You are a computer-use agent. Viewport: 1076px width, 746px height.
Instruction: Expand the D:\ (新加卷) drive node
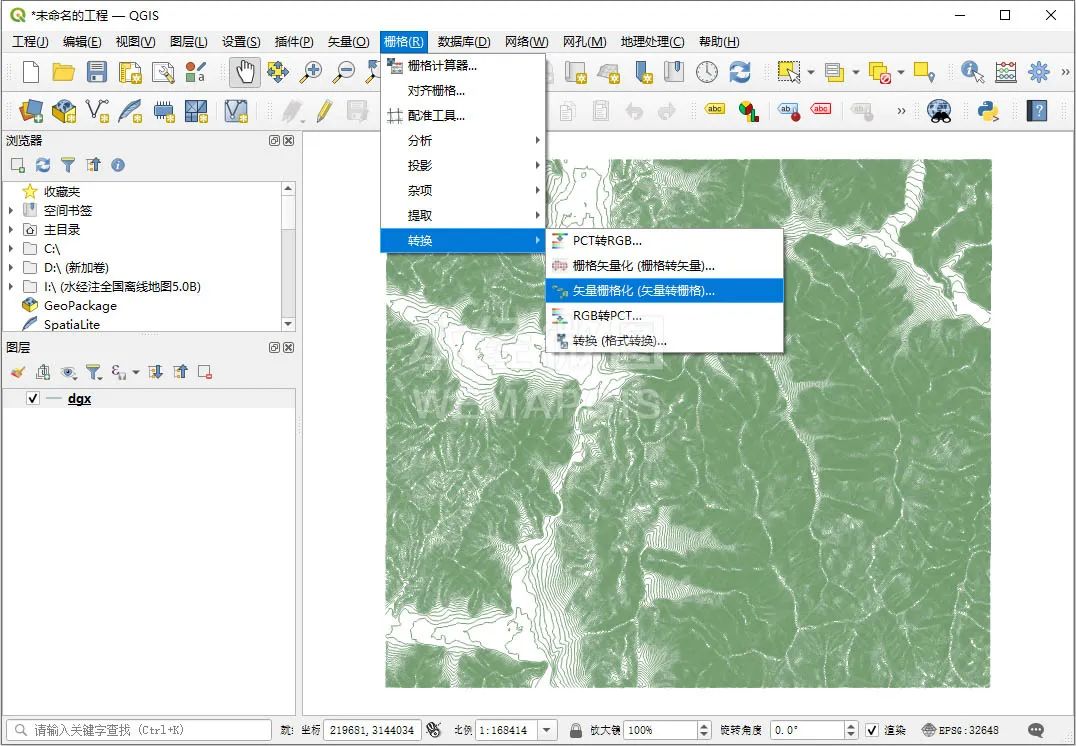[x=10, y=267]
